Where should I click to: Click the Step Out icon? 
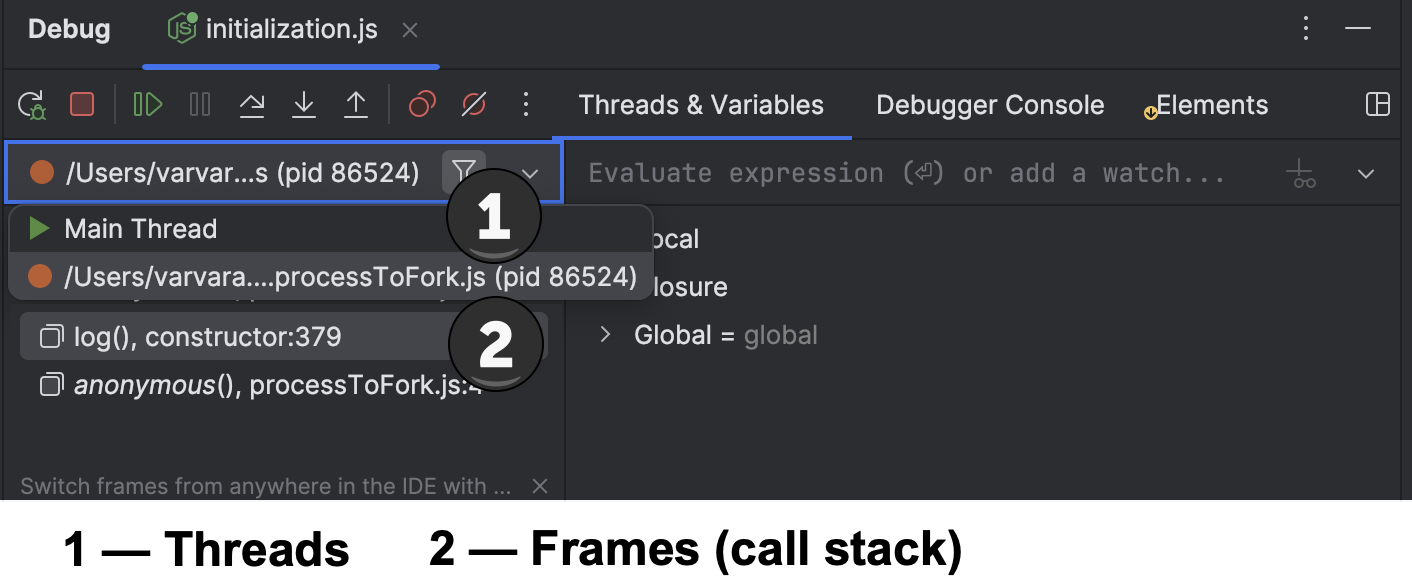(356, 104)
